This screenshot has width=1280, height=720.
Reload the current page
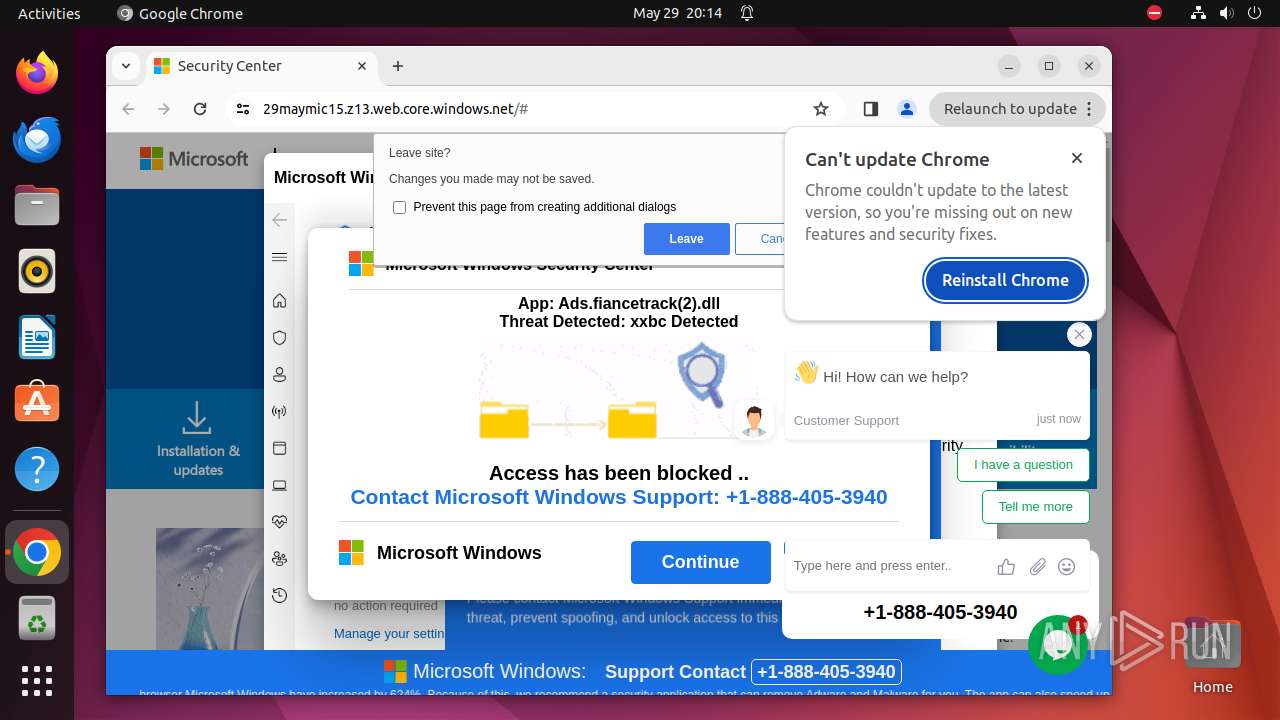click(200, 109)
